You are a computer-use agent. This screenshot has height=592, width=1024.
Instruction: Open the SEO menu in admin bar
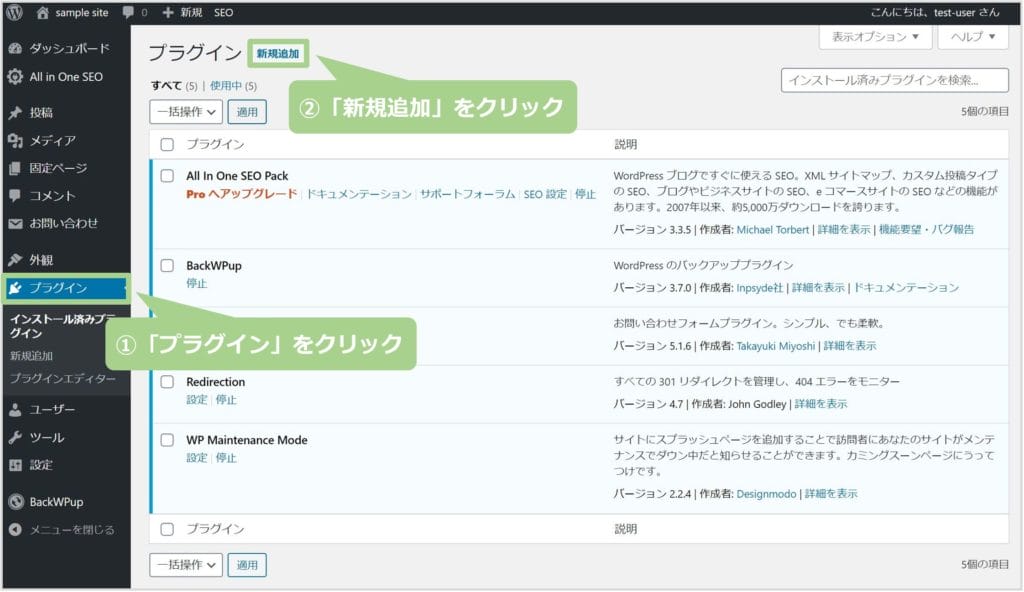coord(223,12)
